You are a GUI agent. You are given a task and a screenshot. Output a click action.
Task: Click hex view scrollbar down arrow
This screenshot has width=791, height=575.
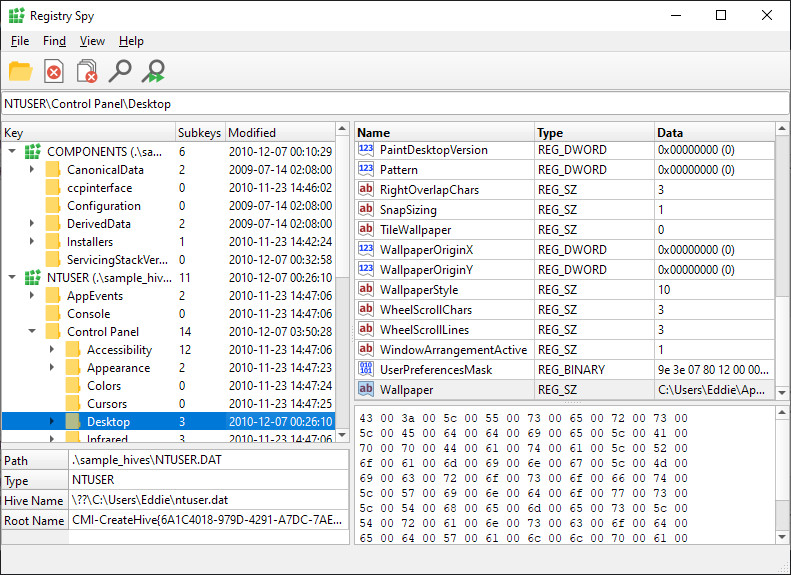pos(782,537)
